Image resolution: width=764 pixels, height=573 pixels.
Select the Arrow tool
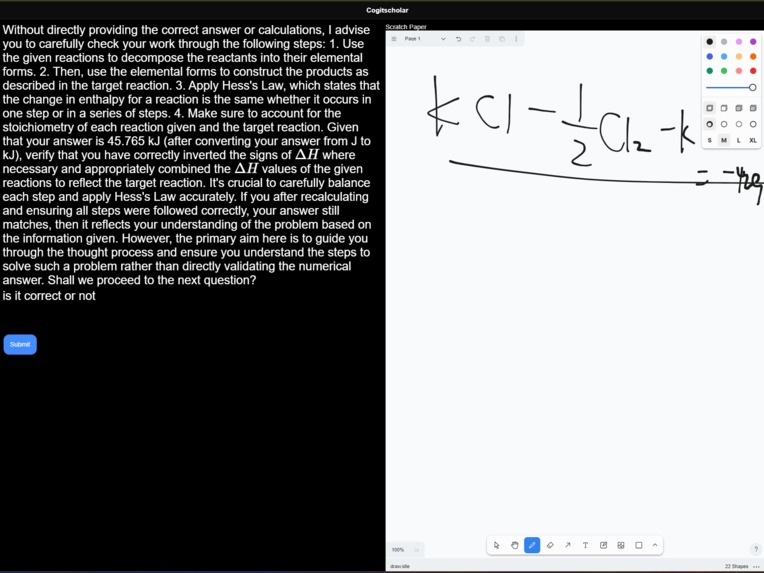[x=568, y=545]
